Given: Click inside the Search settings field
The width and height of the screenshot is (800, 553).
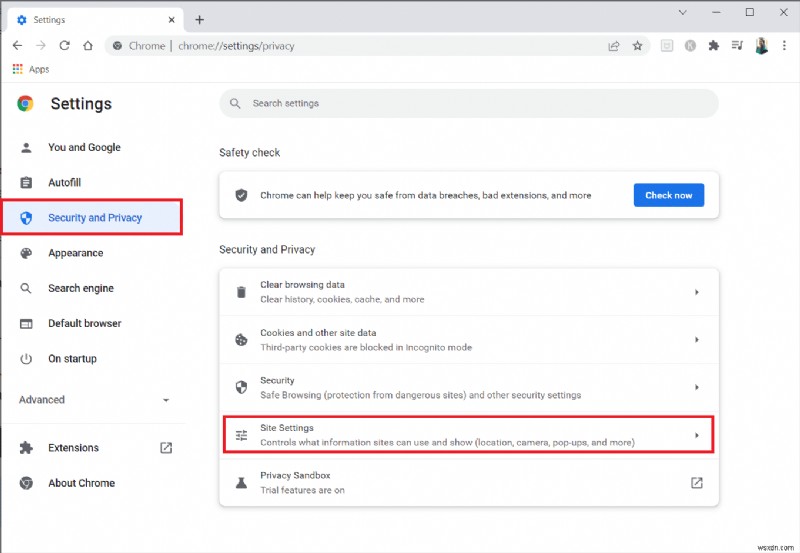Looking at the screenshot, I should 469,104.
